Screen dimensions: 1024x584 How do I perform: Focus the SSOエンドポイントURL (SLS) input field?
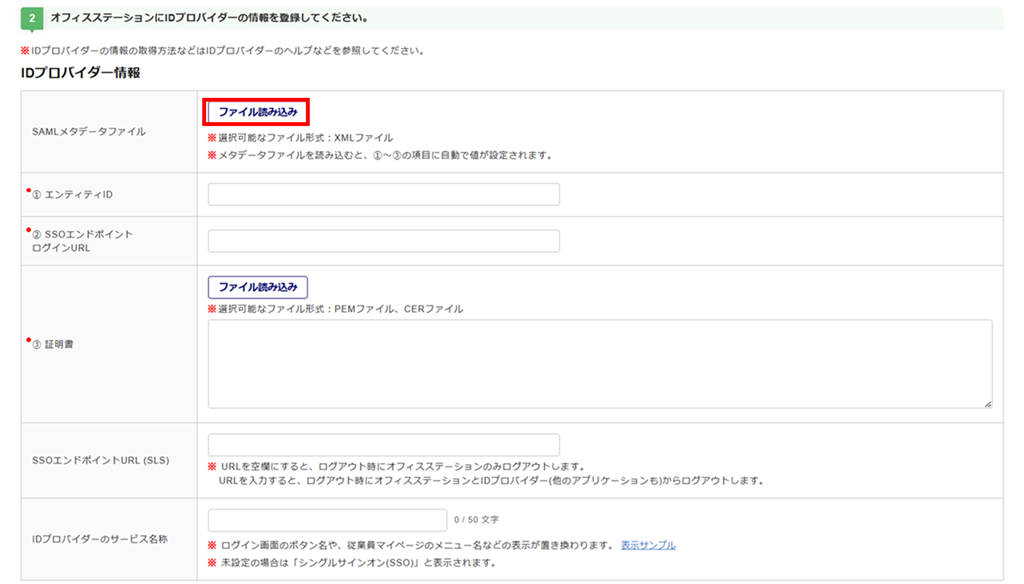pyautogui.click(x=383, y=445)
